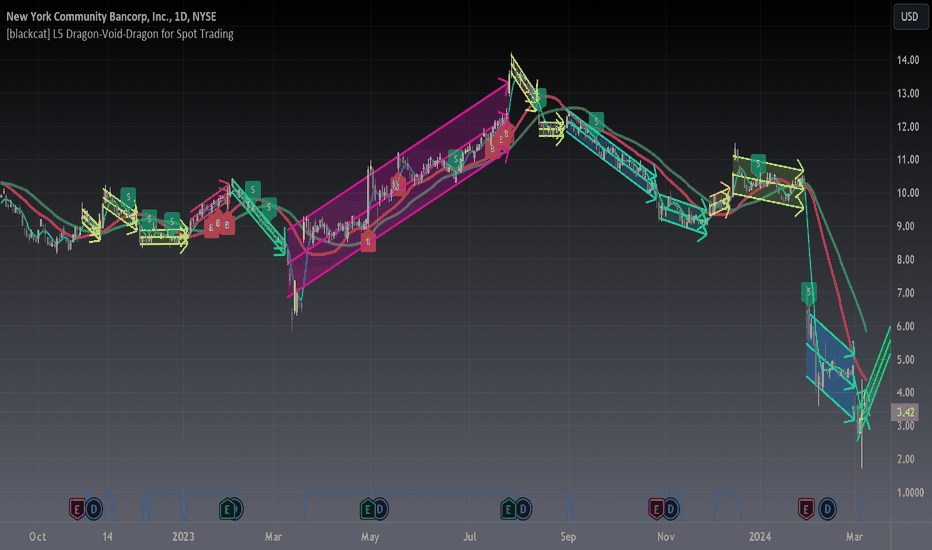Click the 5.00 price axis label
Viewport: 932px width, 550px height.
[x=905, y=360]
